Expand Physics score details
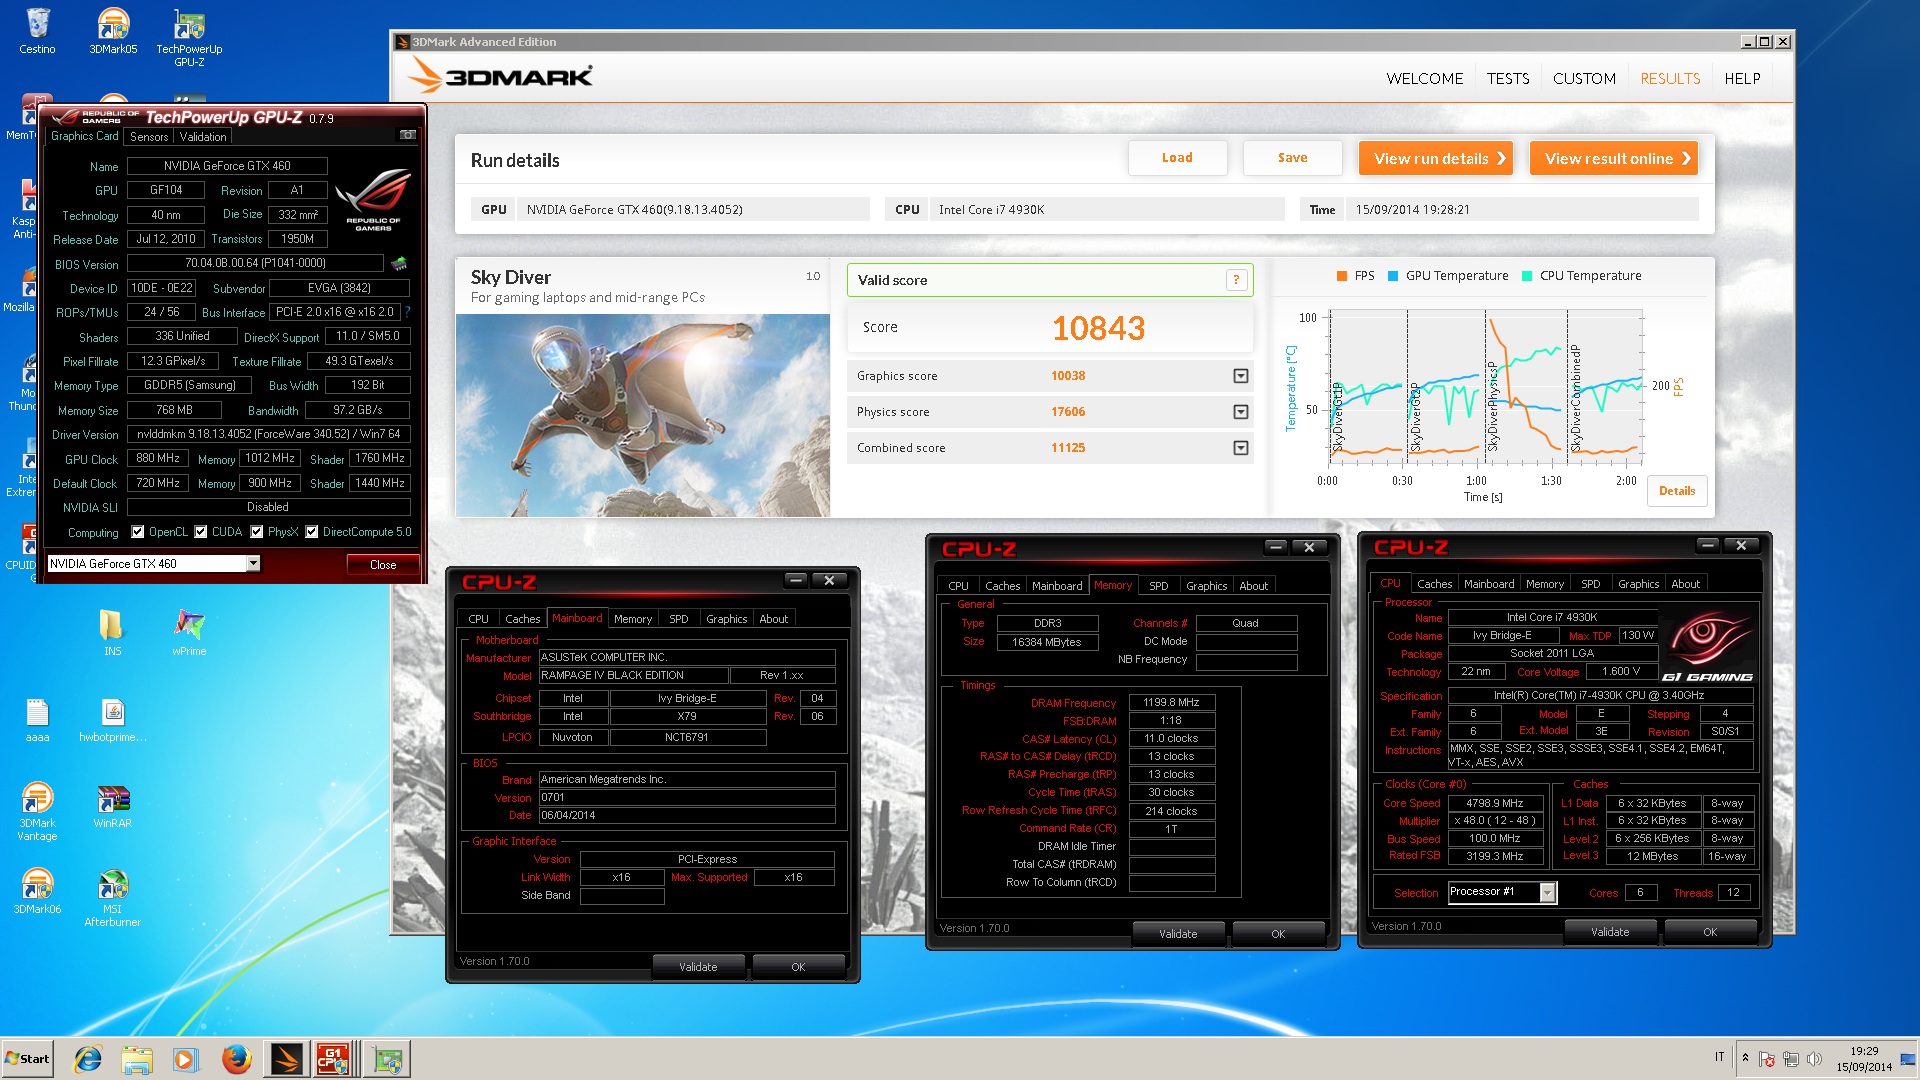 click(1241, 412)
